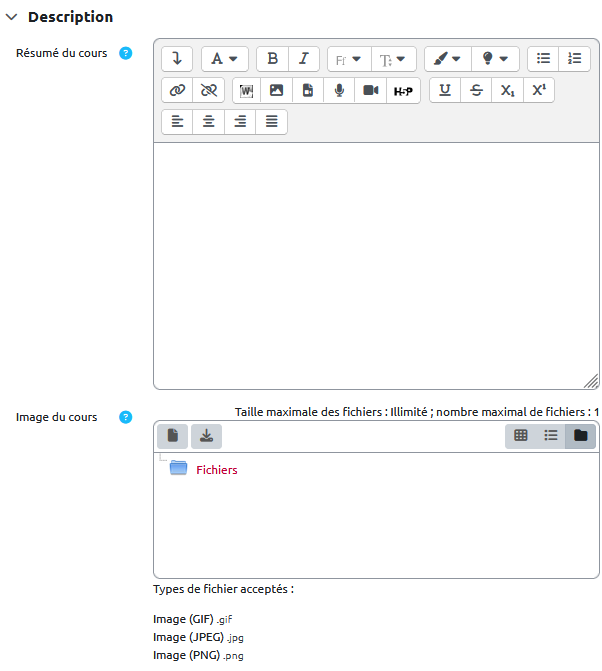Apply underline formatting
The height and width of the screenshot is (671, 602).
(x=445, y=91)
